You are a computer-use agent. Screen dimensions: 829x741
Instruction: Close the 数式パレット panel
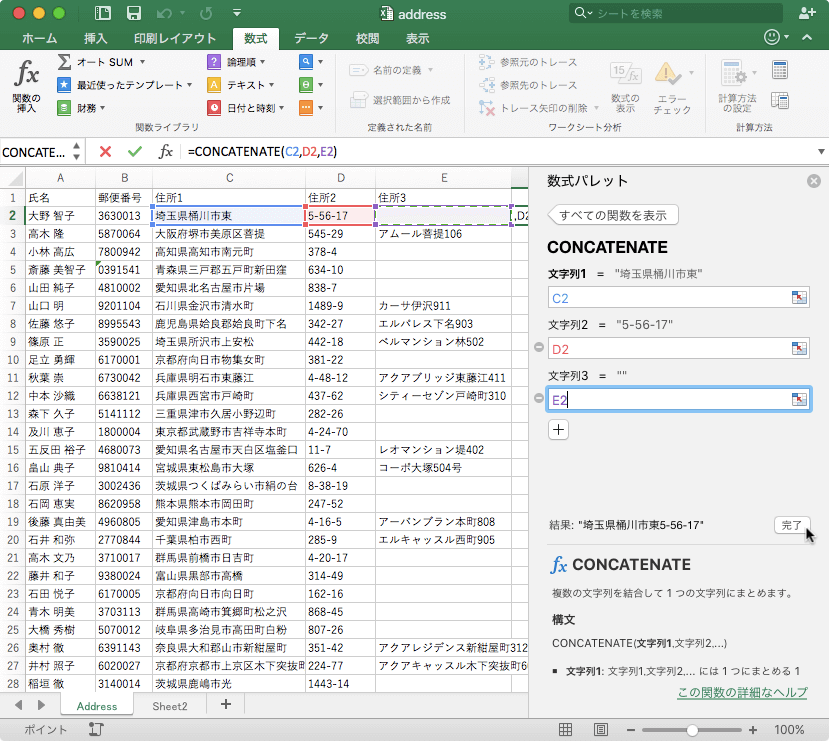tap(813, 181)
